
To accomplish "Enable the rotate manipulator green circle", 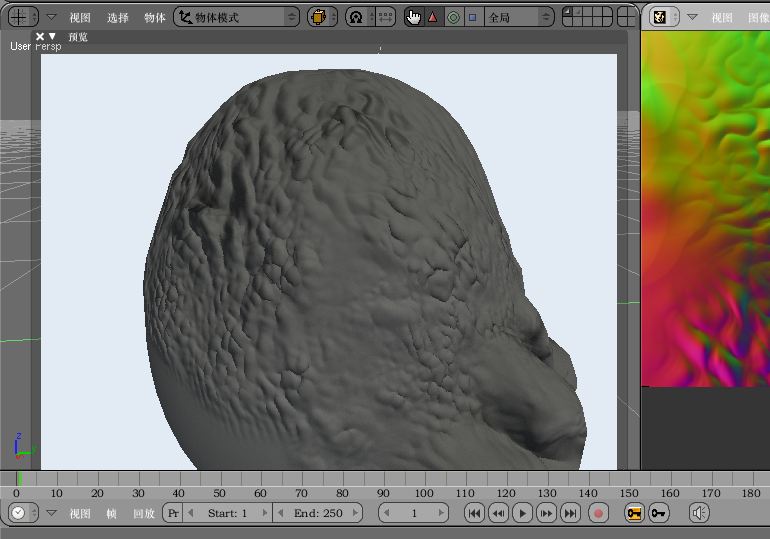I will [x=453, y=17].
